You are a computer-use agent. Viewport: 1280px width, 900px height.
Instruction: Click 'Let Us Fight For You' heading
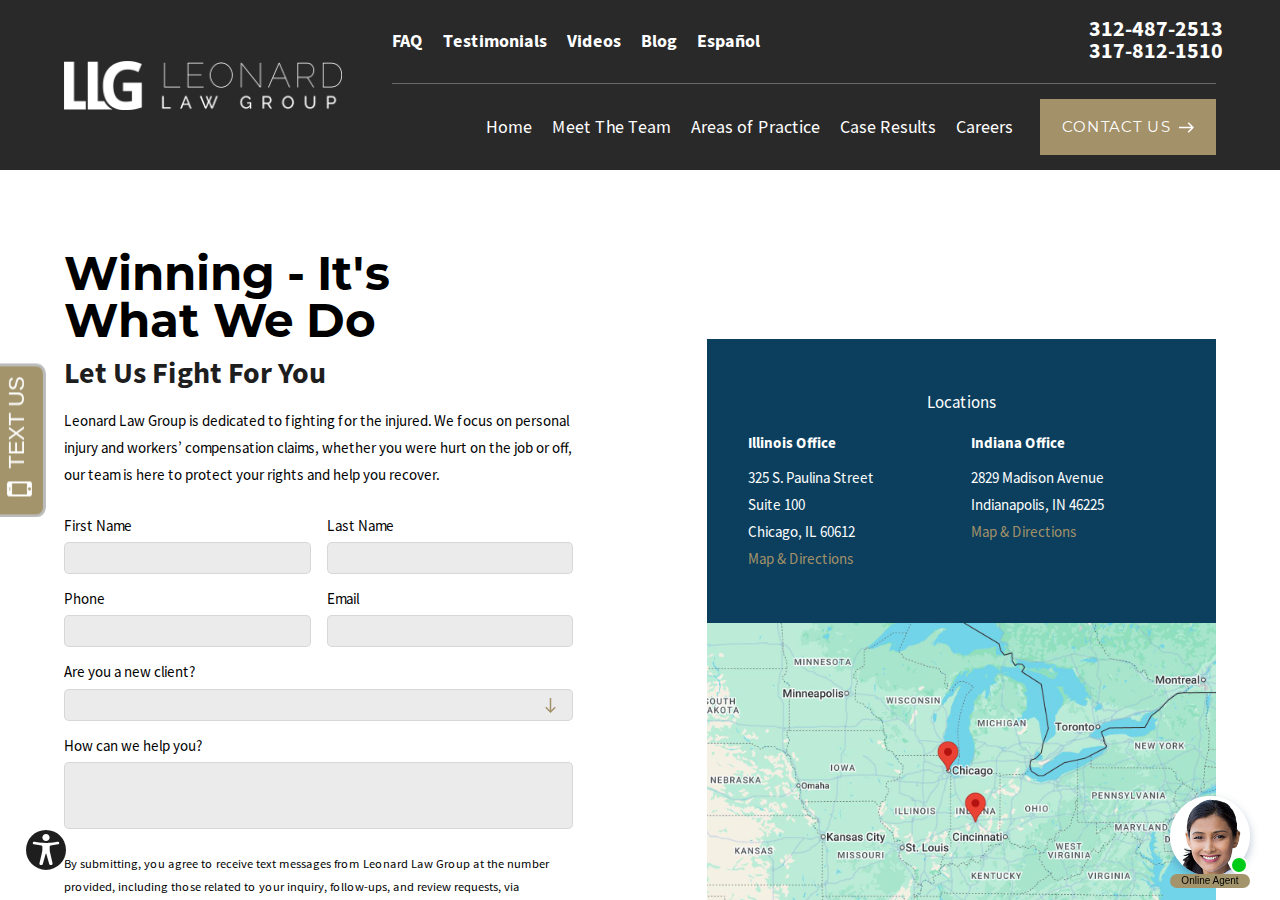(195, 373)
